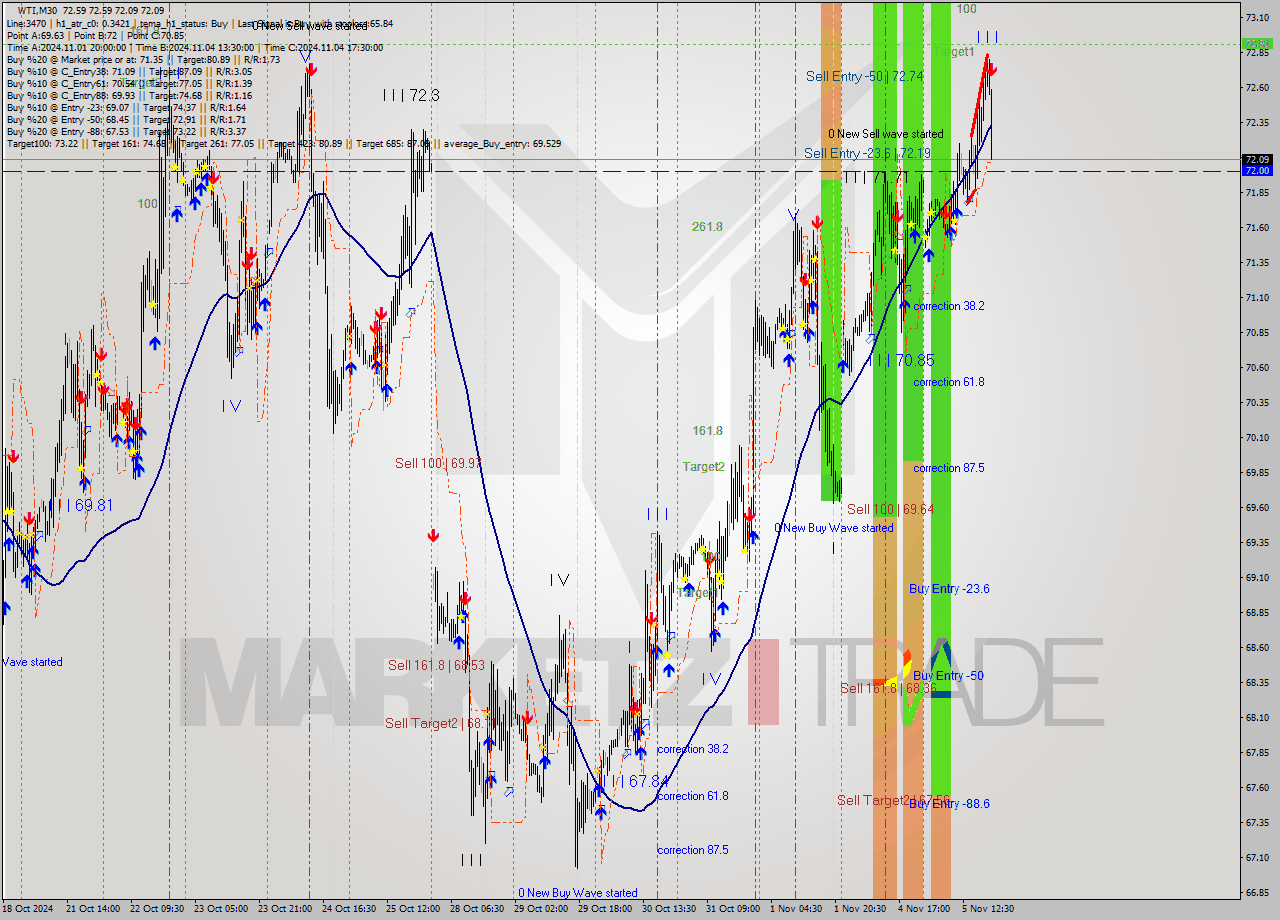Click the '30 Oct 13:30' time label
Screen dimensions: 1280x920
point(669,909)
